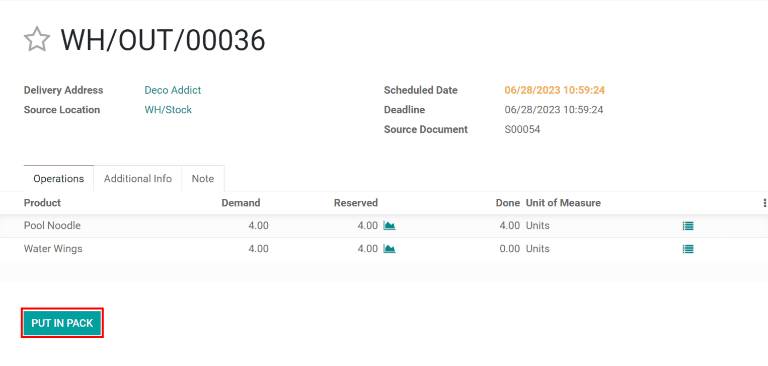Mark WH/OUT/00036 as favorite with star
Screen dimensions: 768x366
(37, 40)
